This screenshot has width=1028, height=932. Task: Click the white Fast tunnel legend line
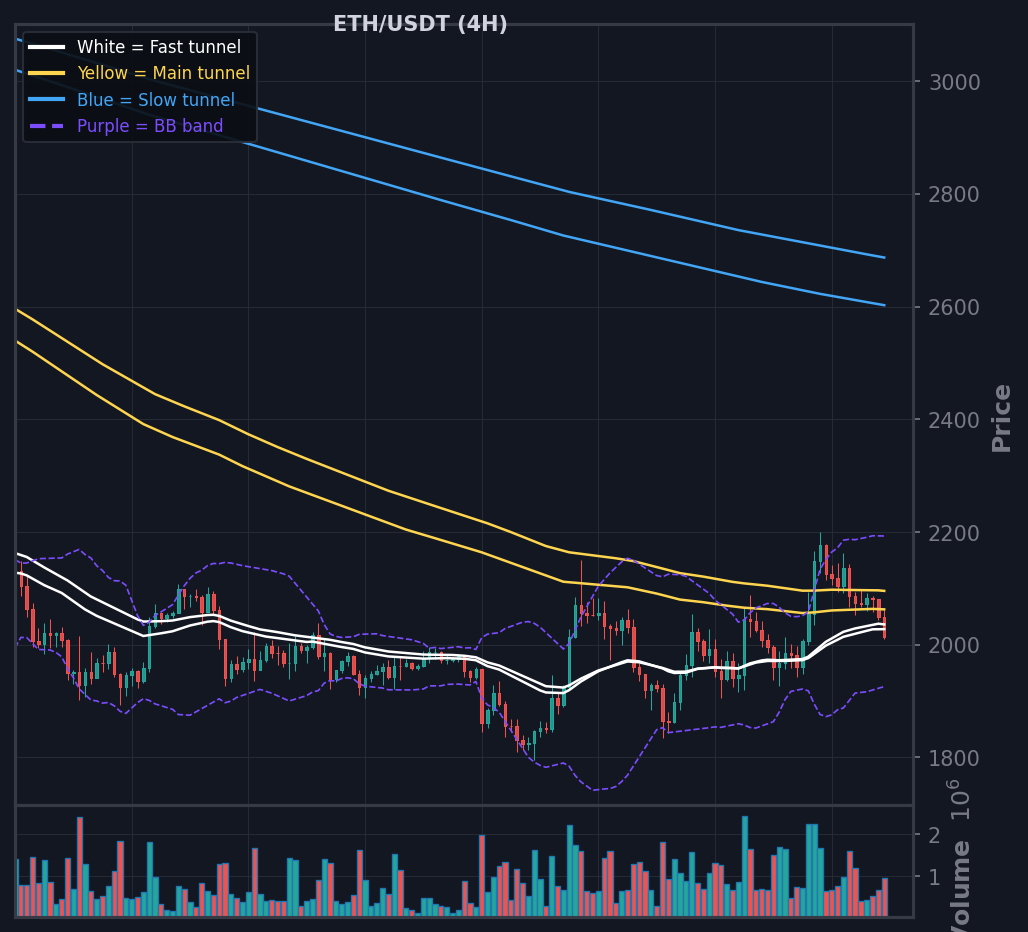click(47, 47)
